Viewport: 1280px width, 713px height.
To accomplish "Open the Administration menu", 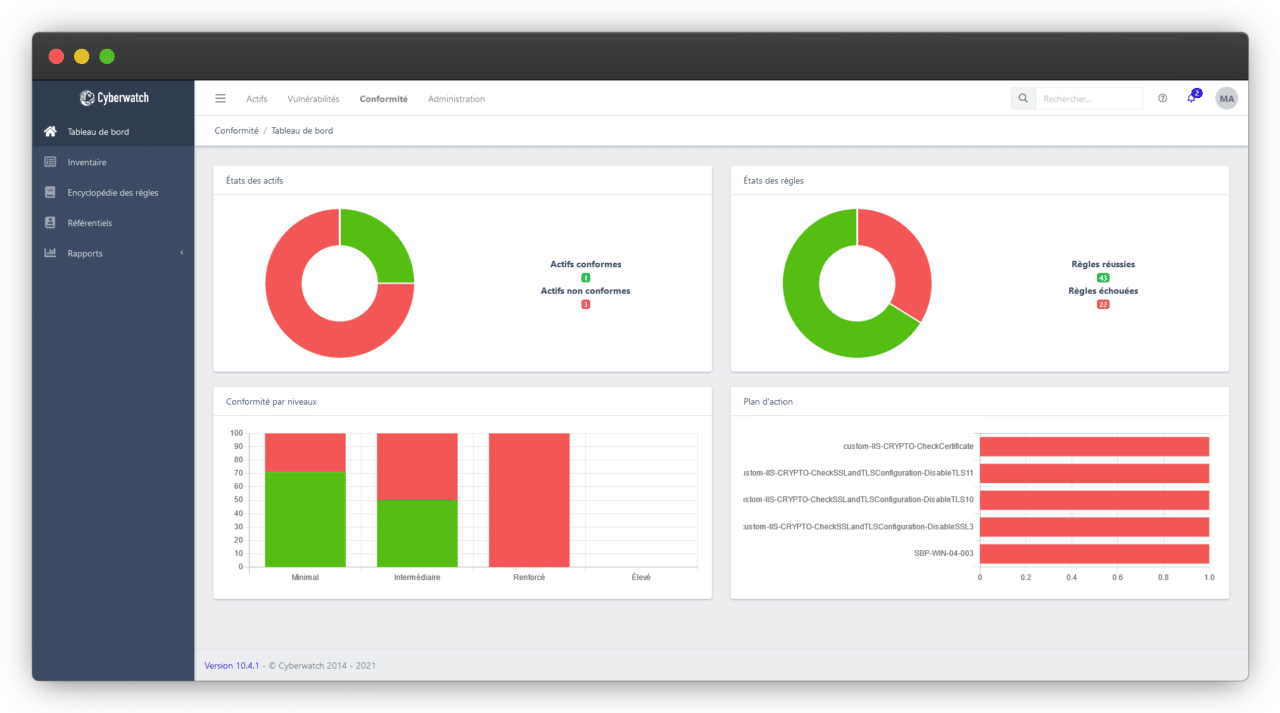I will click(456, 98).
